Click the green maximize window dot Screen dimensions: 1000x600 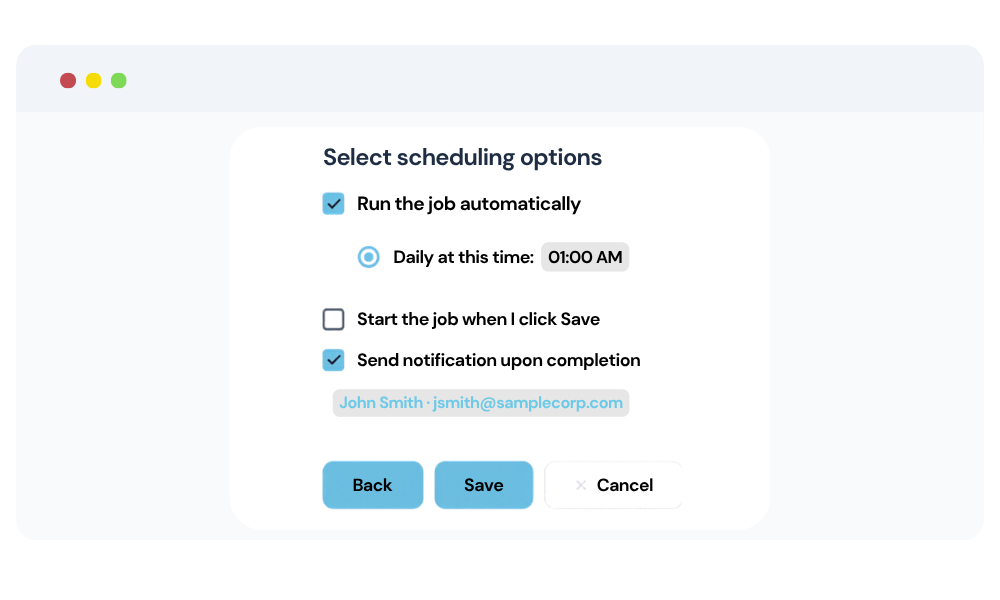[119, 80]
